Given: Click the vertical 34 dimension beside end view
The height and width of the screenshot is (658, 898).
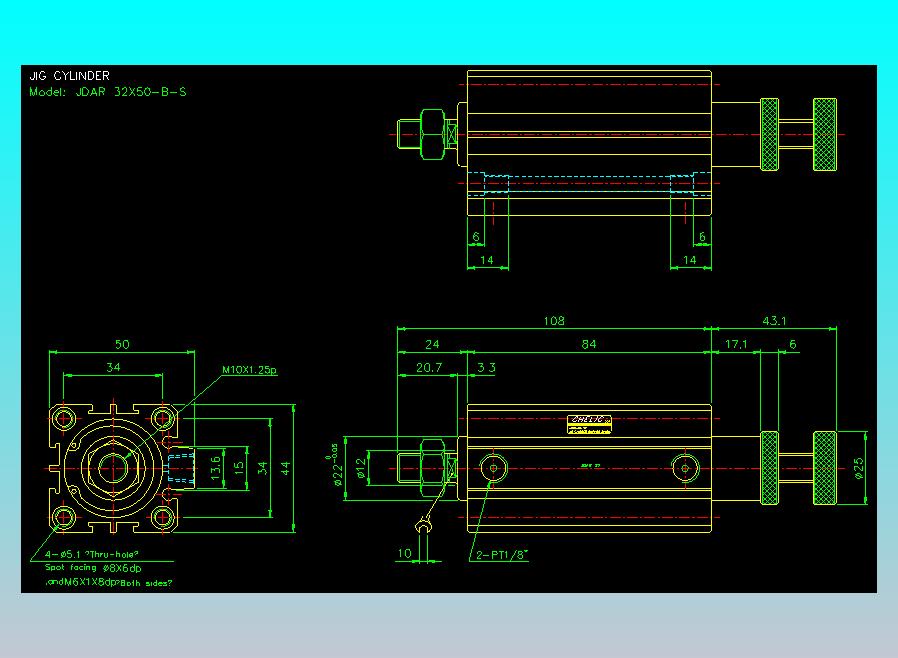Looking at the screenshot, I should [x=262, y=468].
